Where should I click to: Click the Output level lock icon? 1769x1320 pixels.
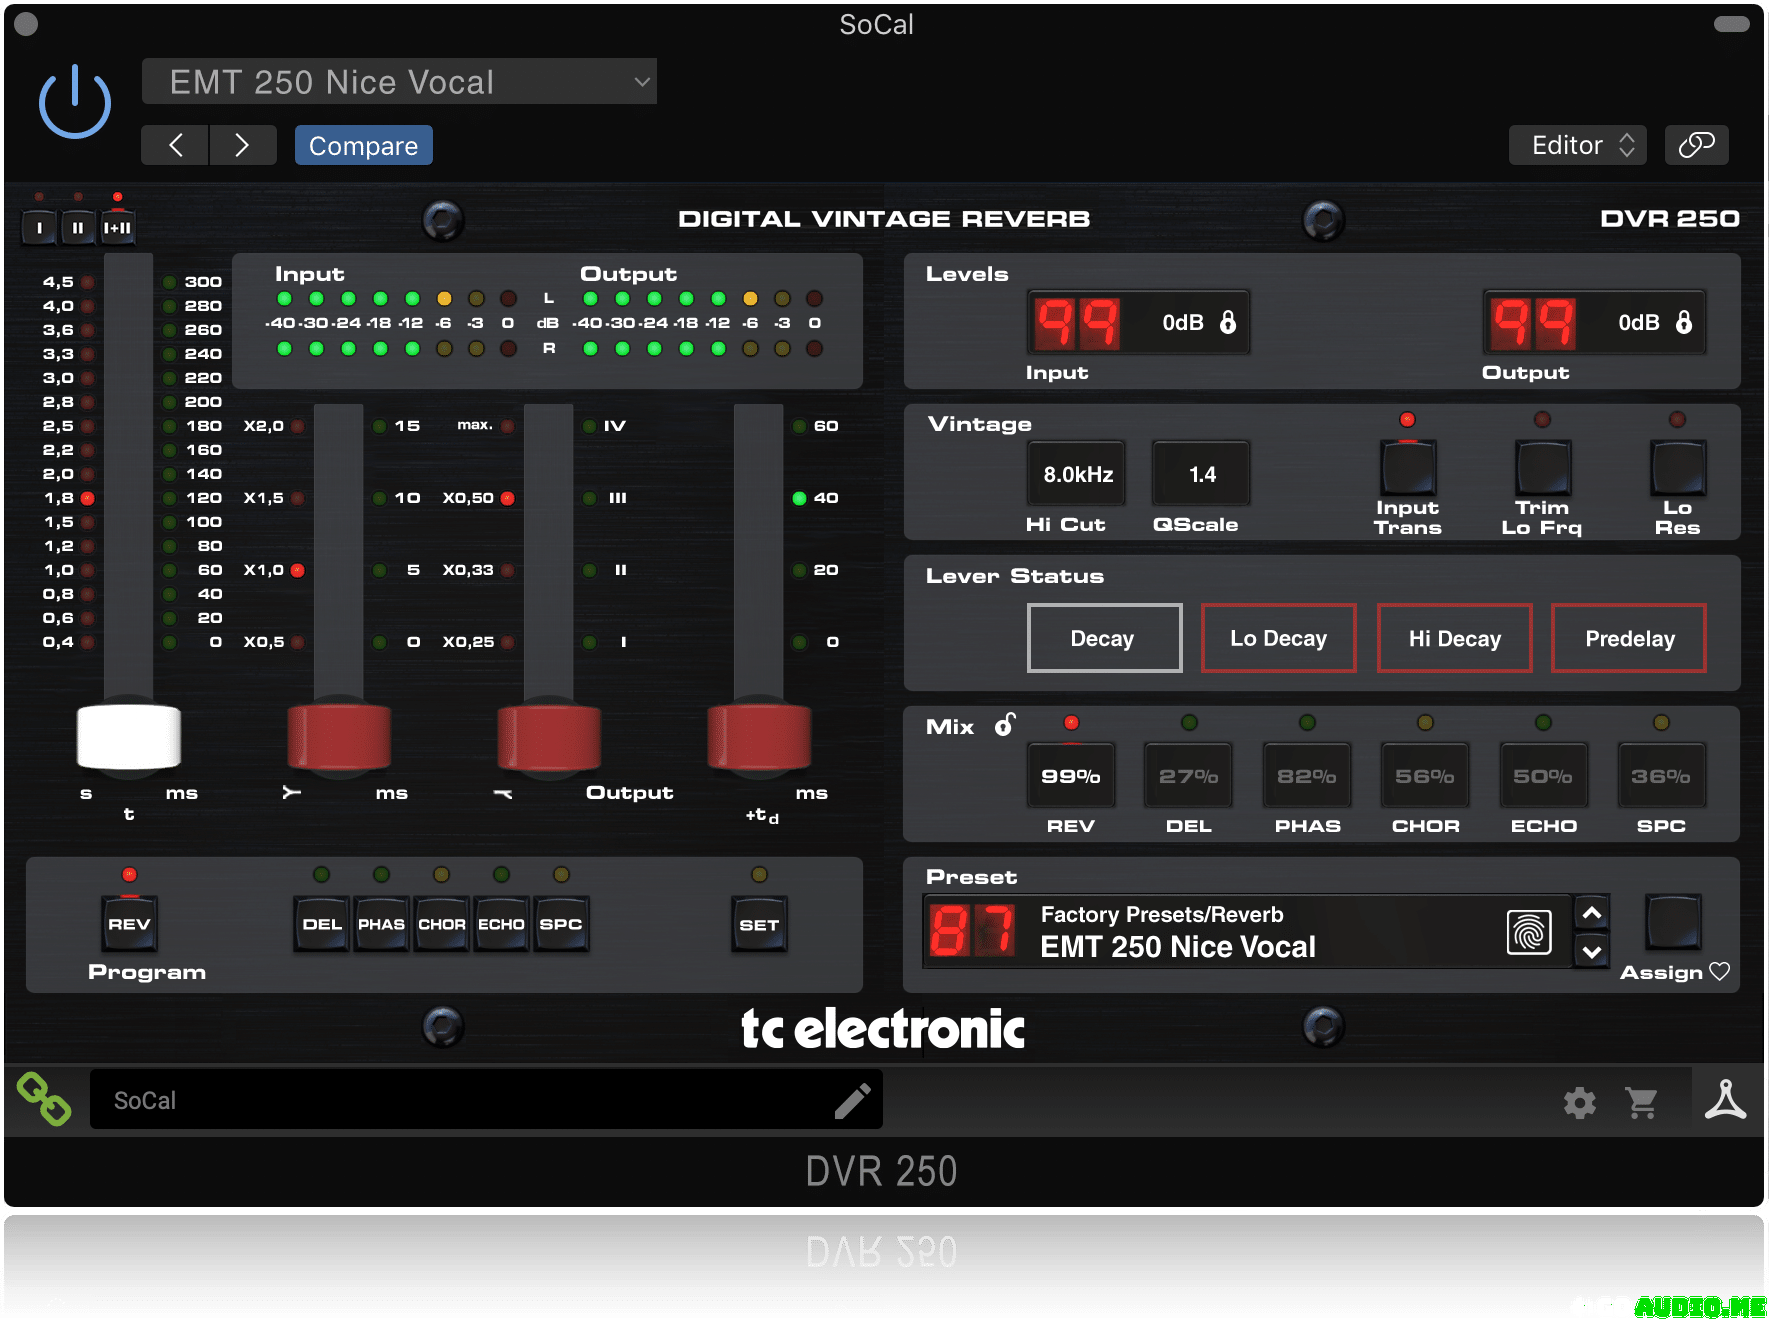pyautogui.click(x=1684, y=322)
